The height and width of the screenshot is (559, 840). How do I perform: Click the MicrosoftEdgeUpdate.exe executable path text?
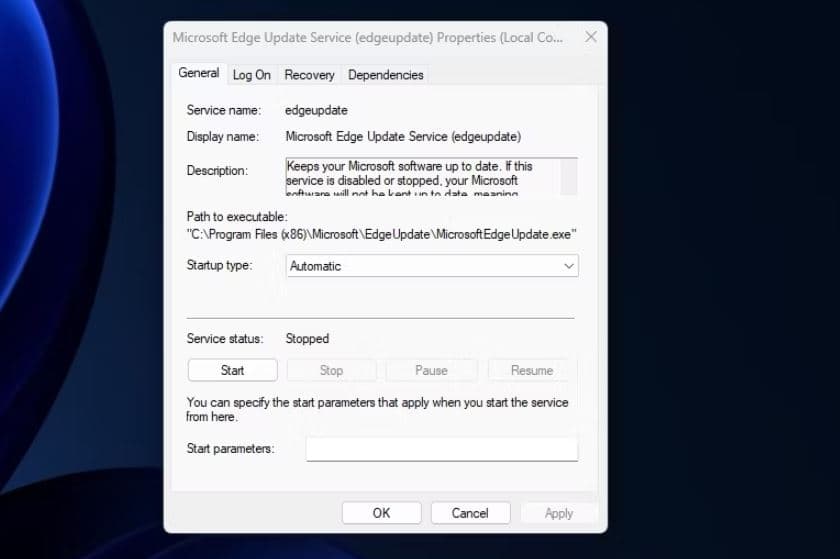(381, 234)
